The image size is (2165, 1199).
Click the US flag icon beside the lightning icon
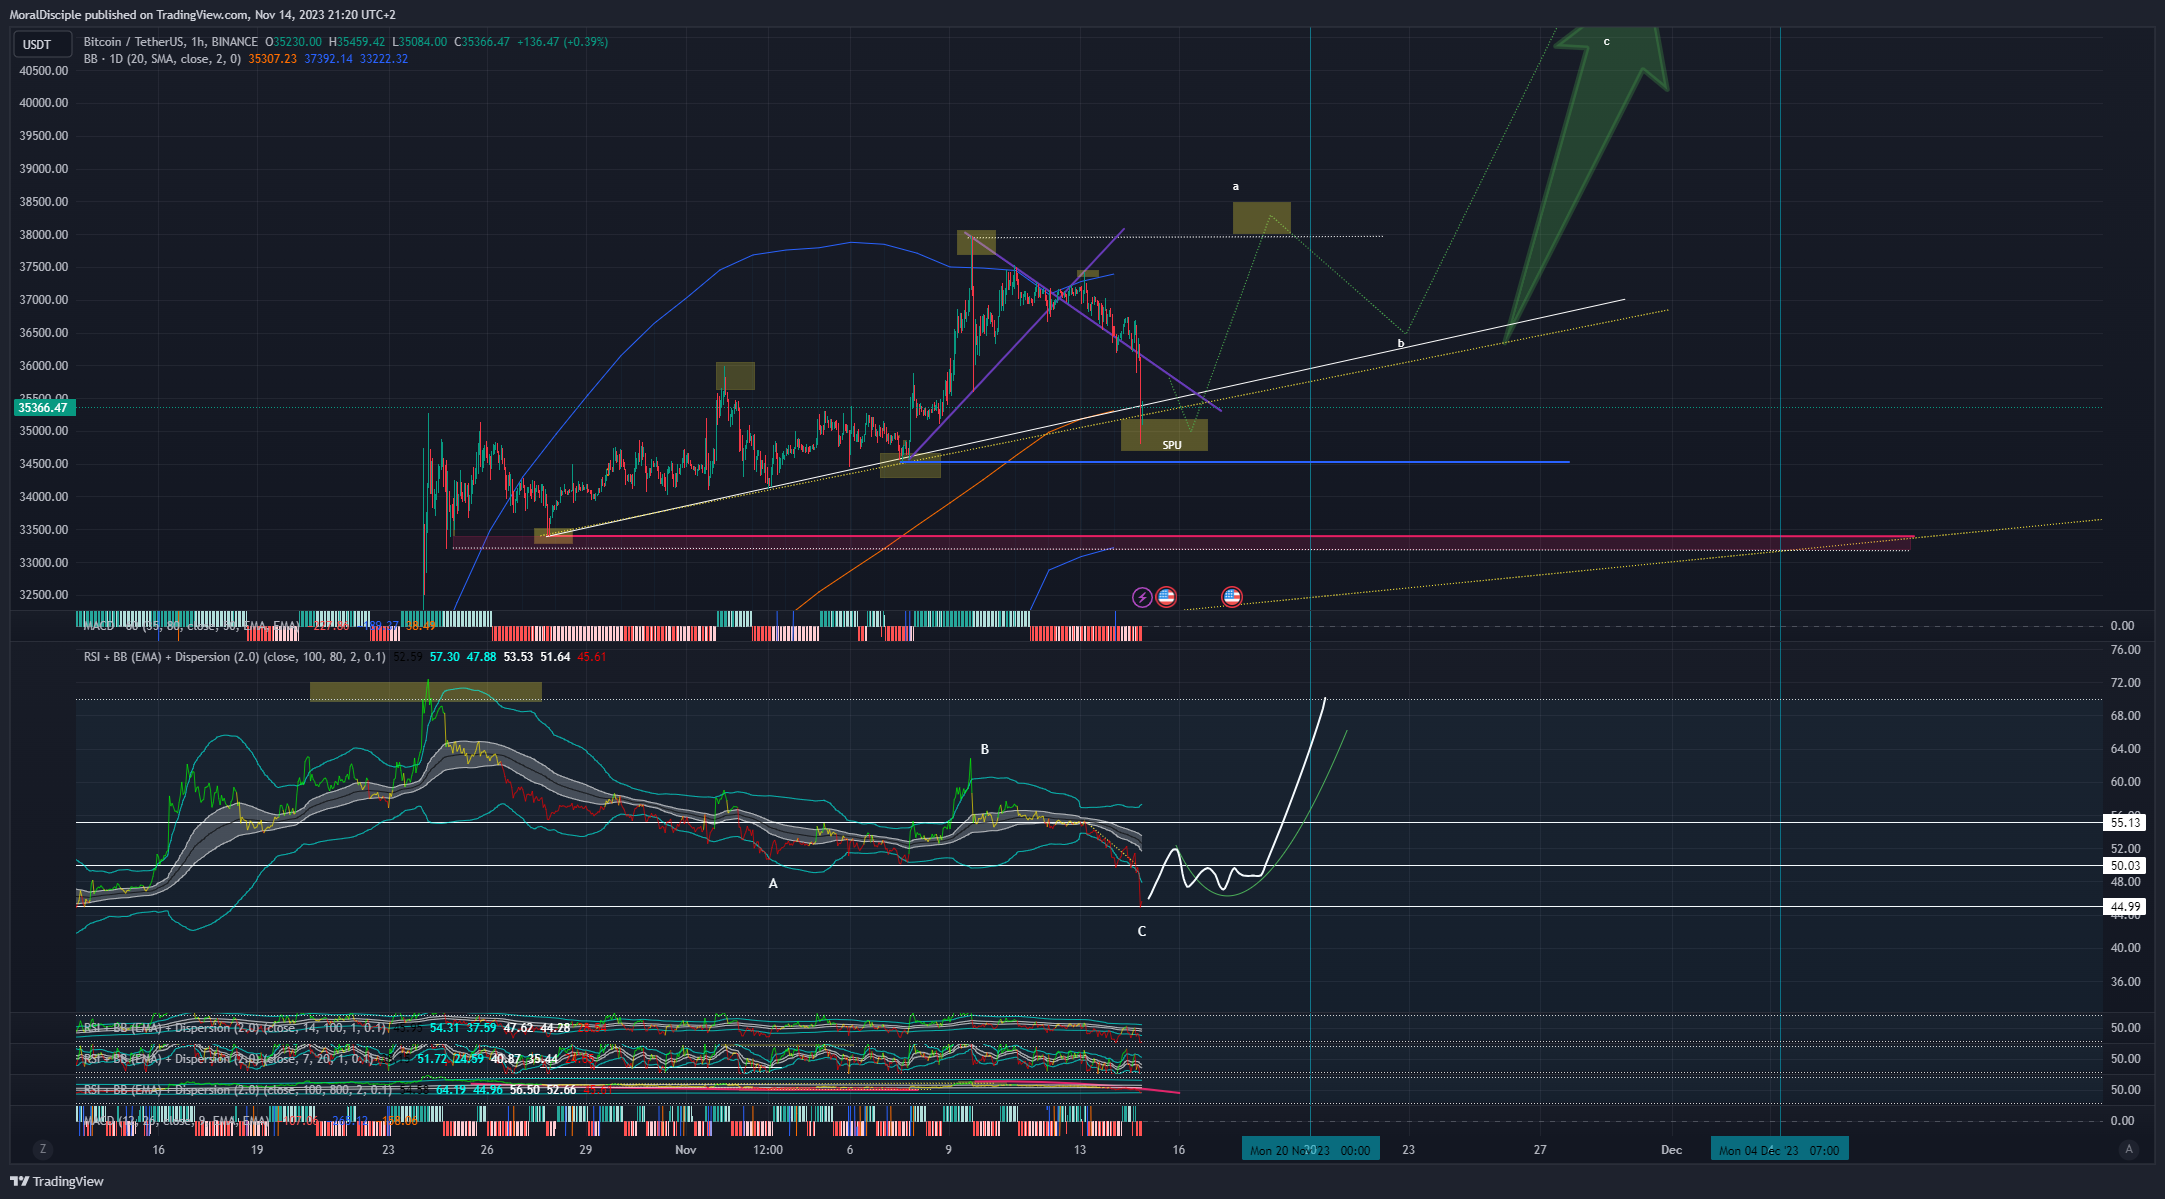pyautogui.click(x=1166, y=597)
